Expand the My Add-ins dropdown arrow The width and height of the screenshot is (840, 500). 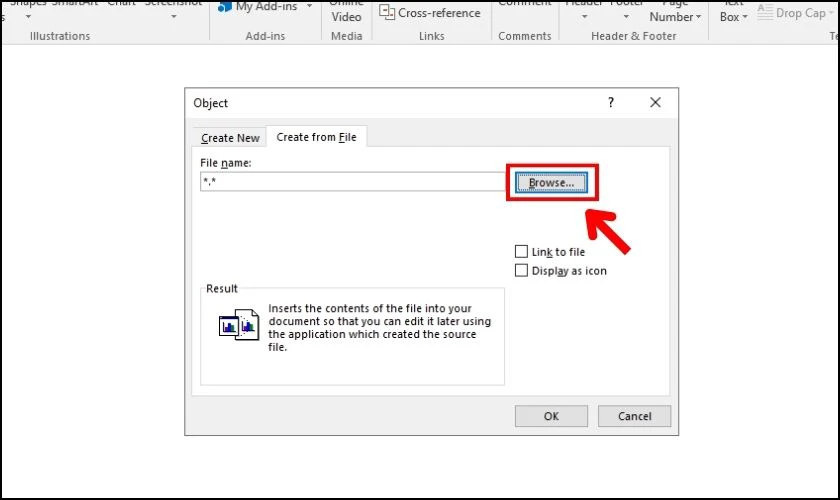[309, 6]
